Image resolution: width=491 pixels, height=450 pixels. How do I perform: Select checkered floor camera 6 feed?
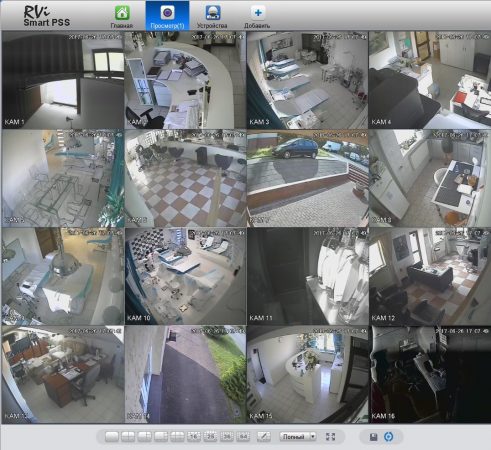(x=185, y=178)
